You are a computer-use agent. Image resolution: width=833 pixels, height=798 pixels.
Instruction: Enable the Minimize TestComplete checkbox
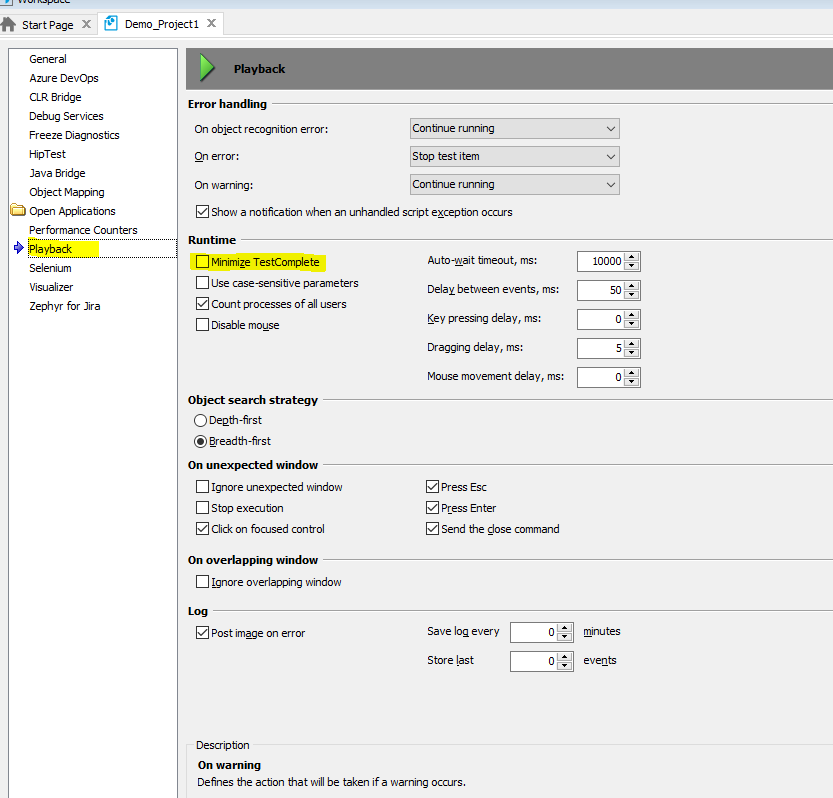203,262
